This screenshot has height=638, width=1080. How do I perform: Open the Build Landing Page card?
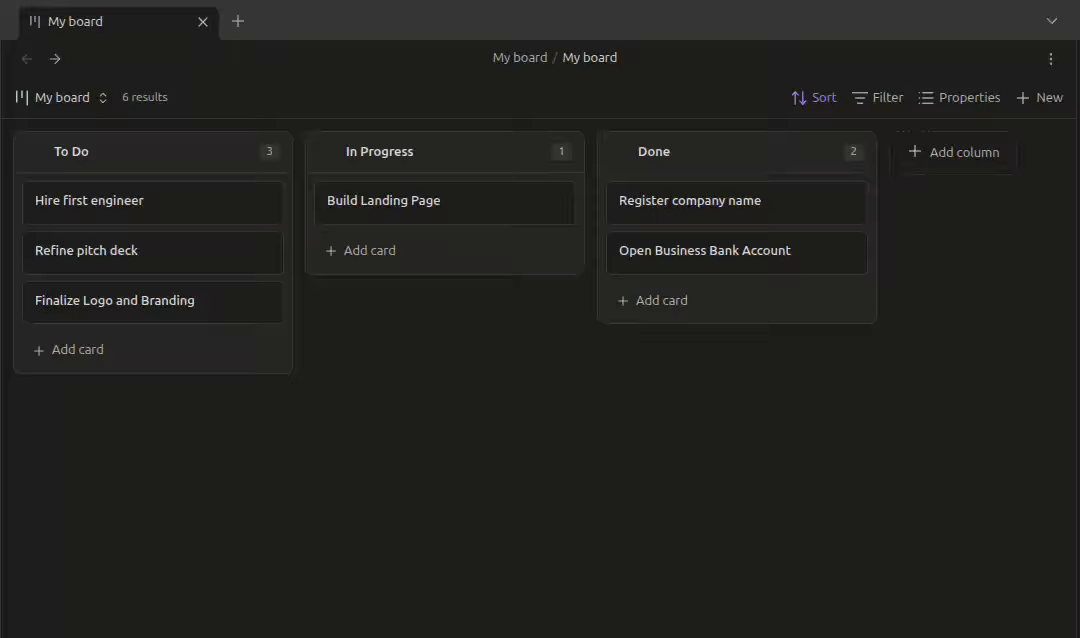coord(444,201)
